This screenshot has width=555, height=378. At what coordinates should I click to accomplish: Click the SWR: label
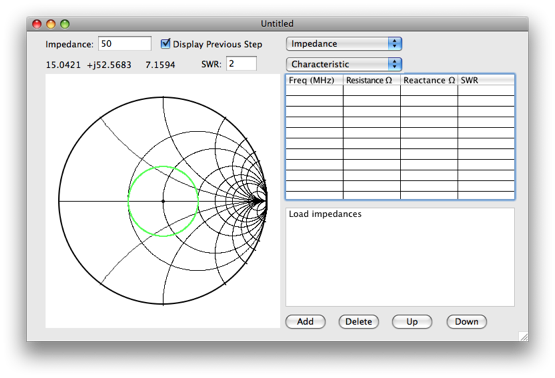(x=211, y=64)
